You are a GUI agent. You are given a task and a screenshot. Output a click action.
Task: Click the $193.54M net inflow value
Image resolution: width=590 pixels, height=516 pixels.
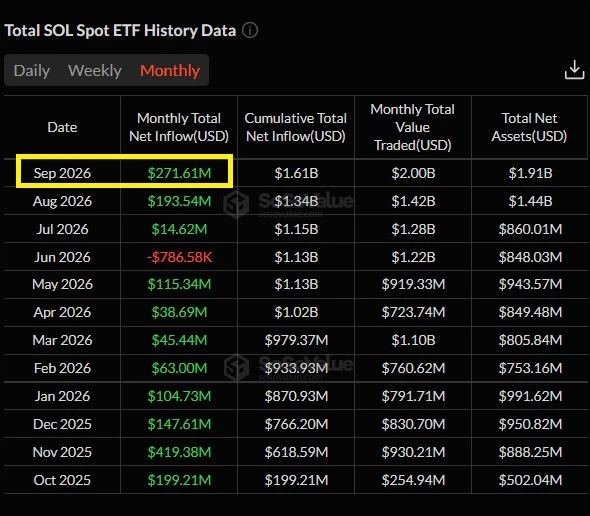[179, 201]
